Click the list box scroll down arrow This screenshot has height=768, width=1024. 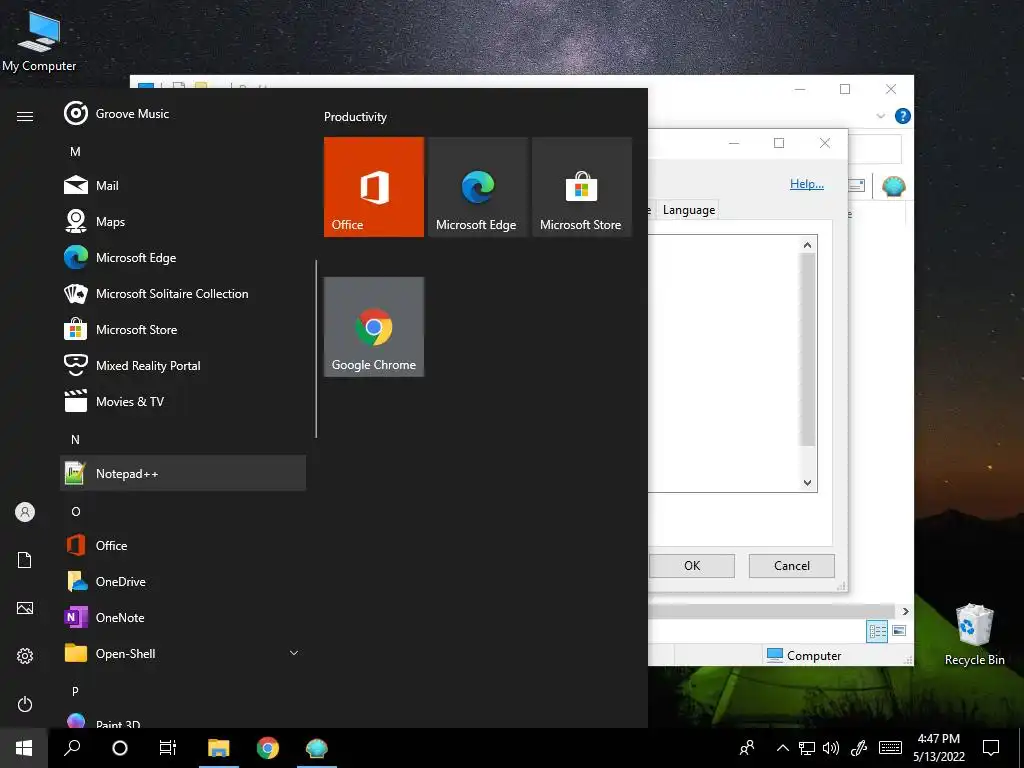807,483
